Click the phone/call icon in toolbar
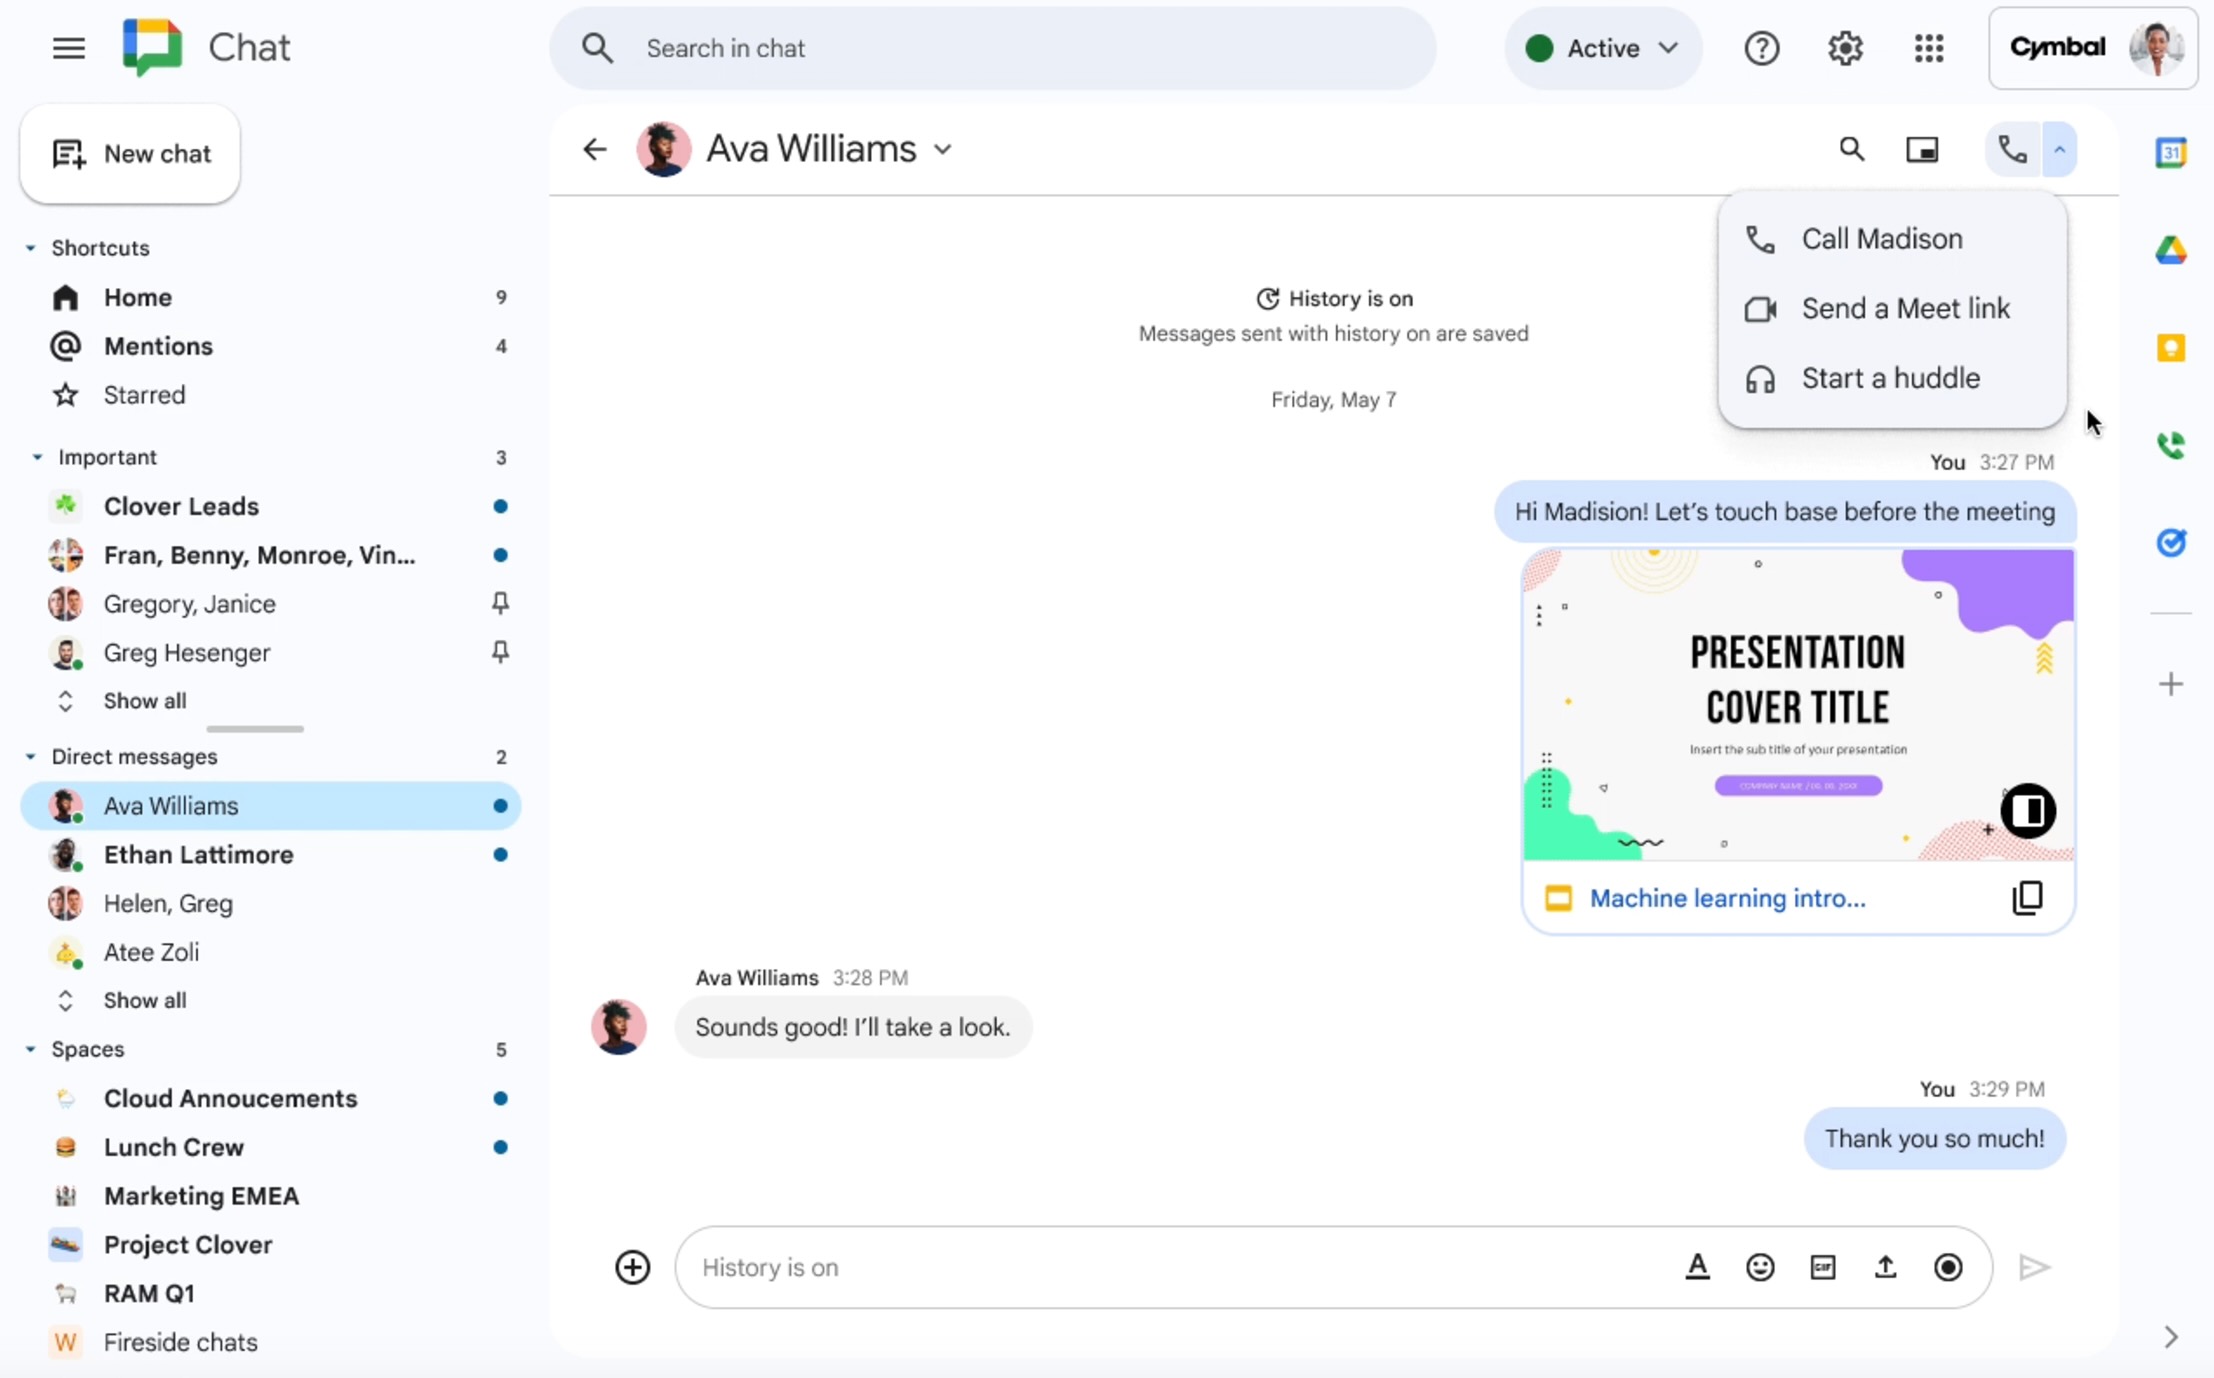 click(2008, 148)
